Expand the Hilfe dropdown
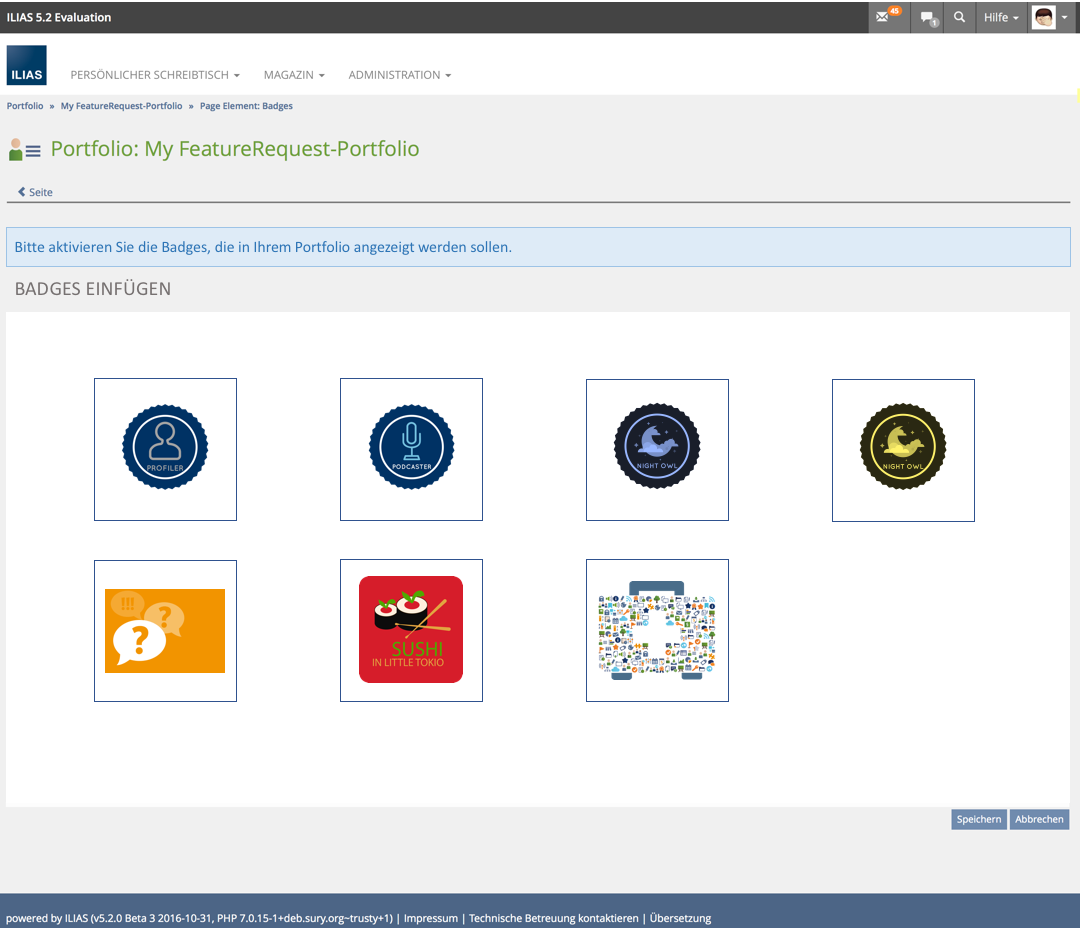The image size is (1080, 928). coord(1001,18)
